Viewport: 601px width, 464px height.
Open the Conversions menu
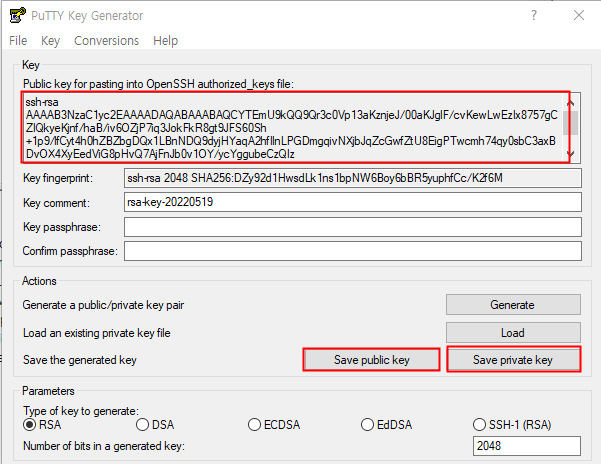point(106,41)
